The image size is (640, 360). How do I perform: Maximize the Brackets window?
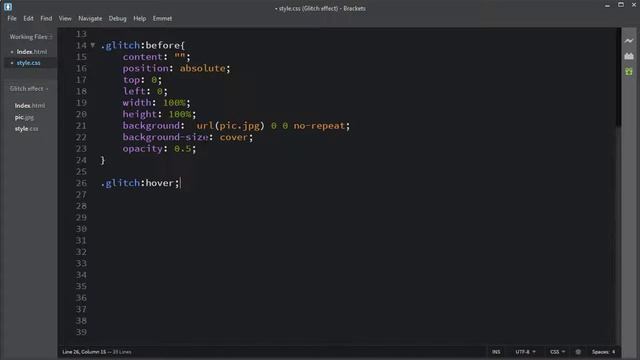point(620,5)
